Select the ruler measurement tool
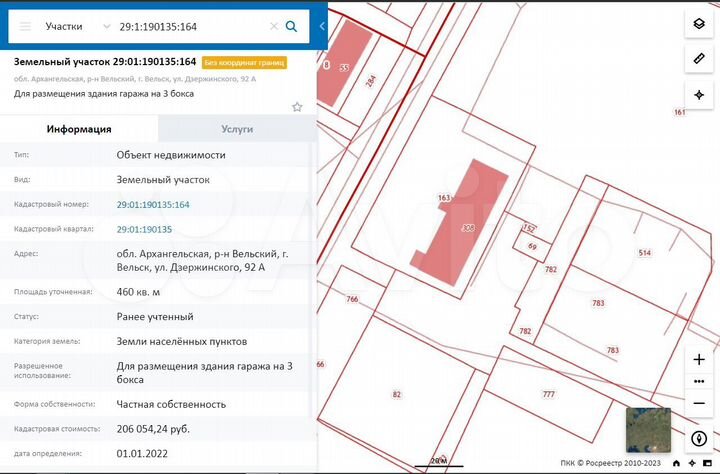 [699, 59]
